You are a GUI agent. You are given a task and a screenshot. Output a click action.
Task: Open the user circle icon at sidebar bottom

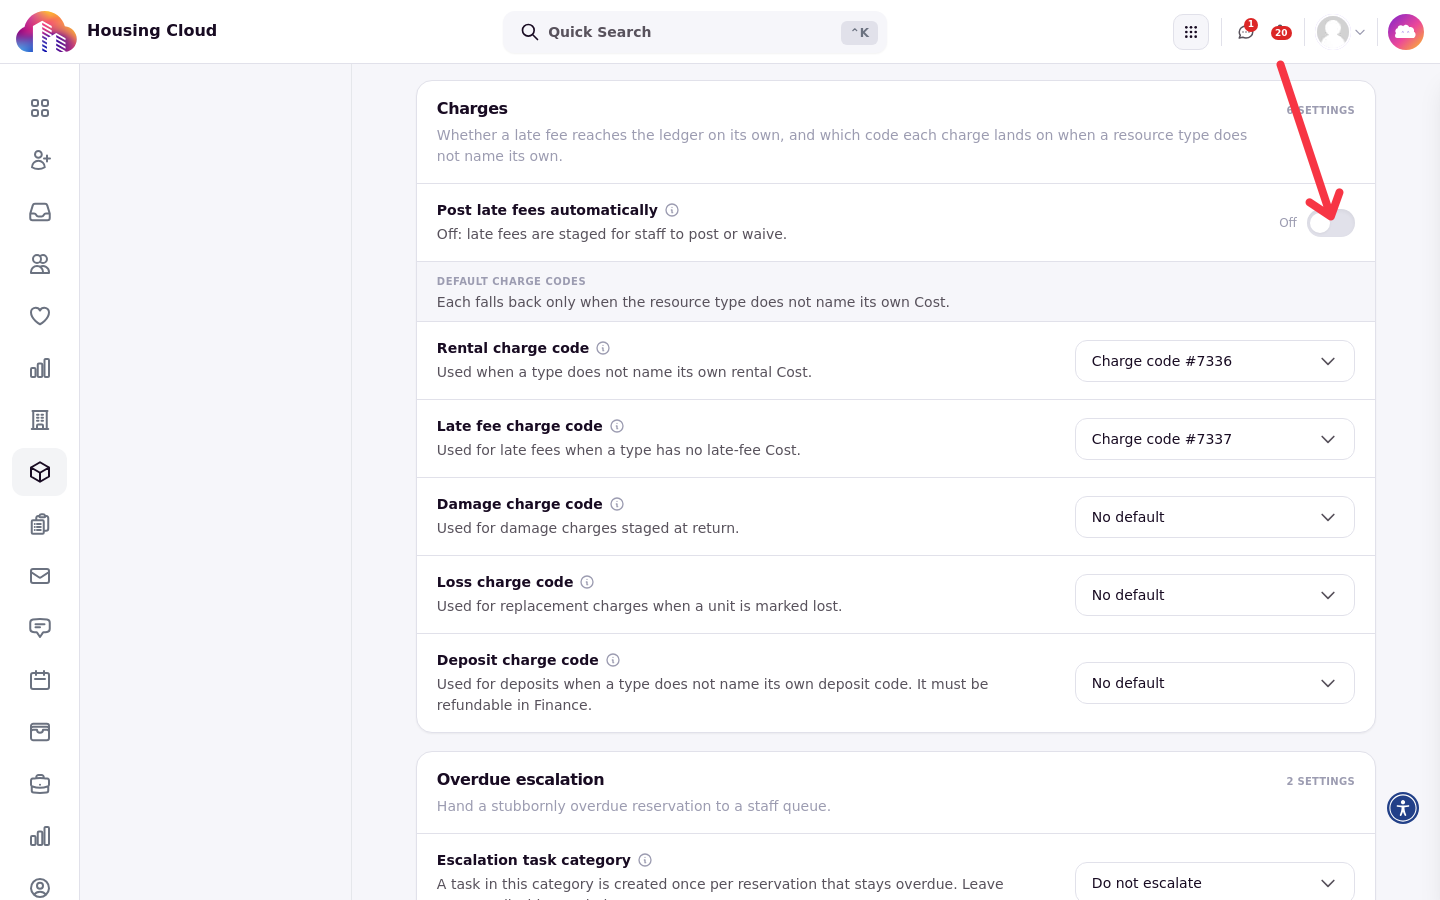click(x=40, y=888)
